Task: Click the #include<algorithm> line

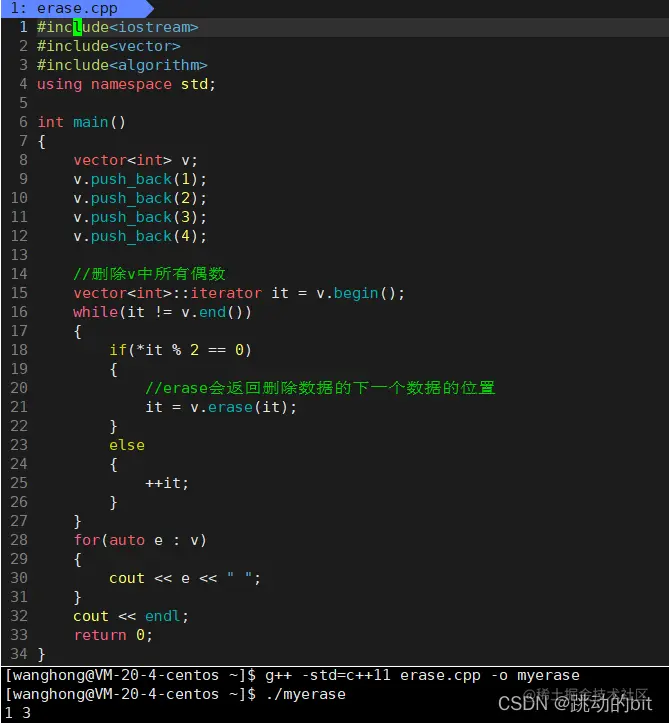Action: (122, 65)
